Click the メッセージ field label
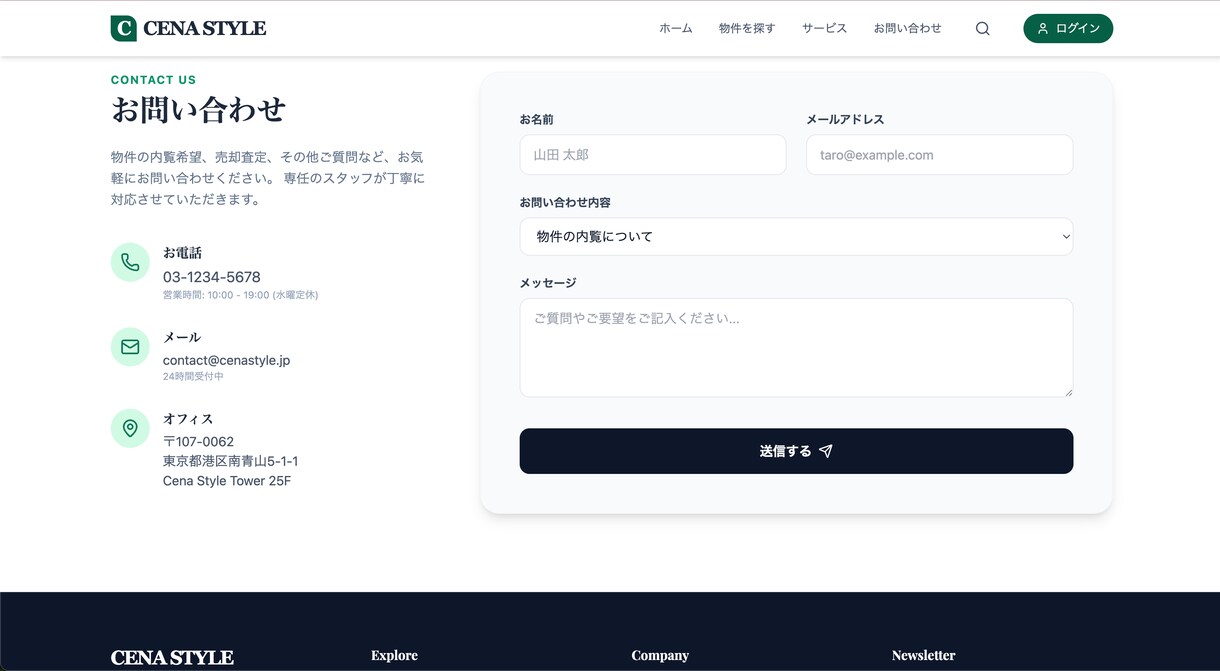 [x=548, y=283]
